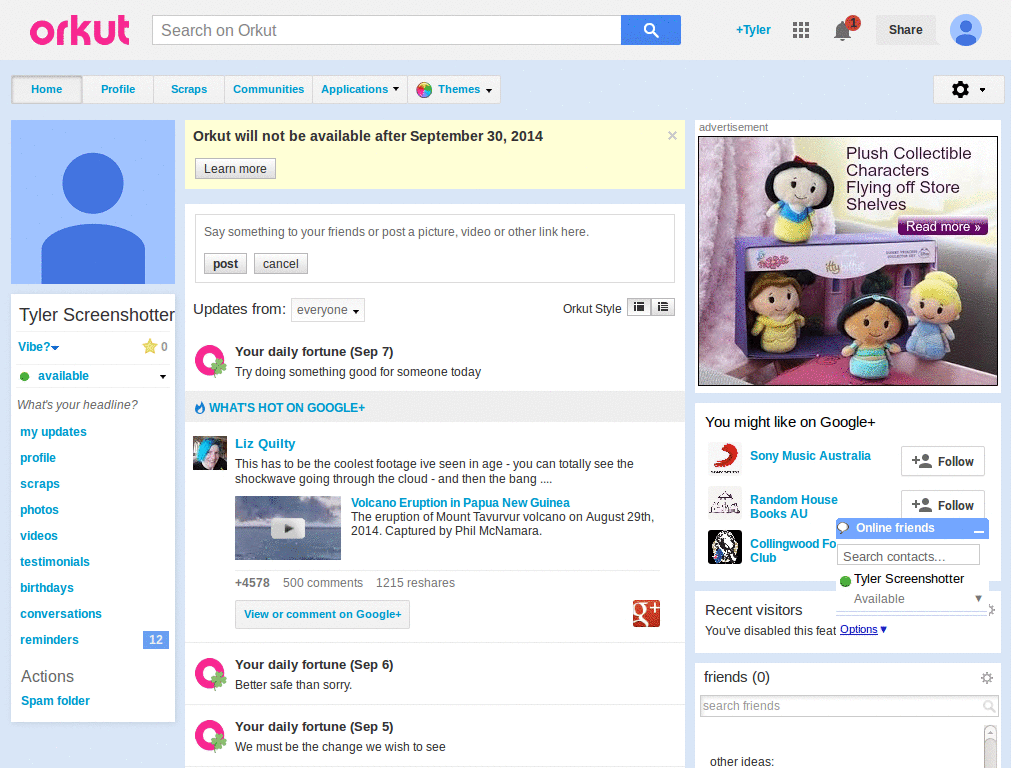Expand the Applications menu
Viewport: 1024px width, 768px height.
360,89
